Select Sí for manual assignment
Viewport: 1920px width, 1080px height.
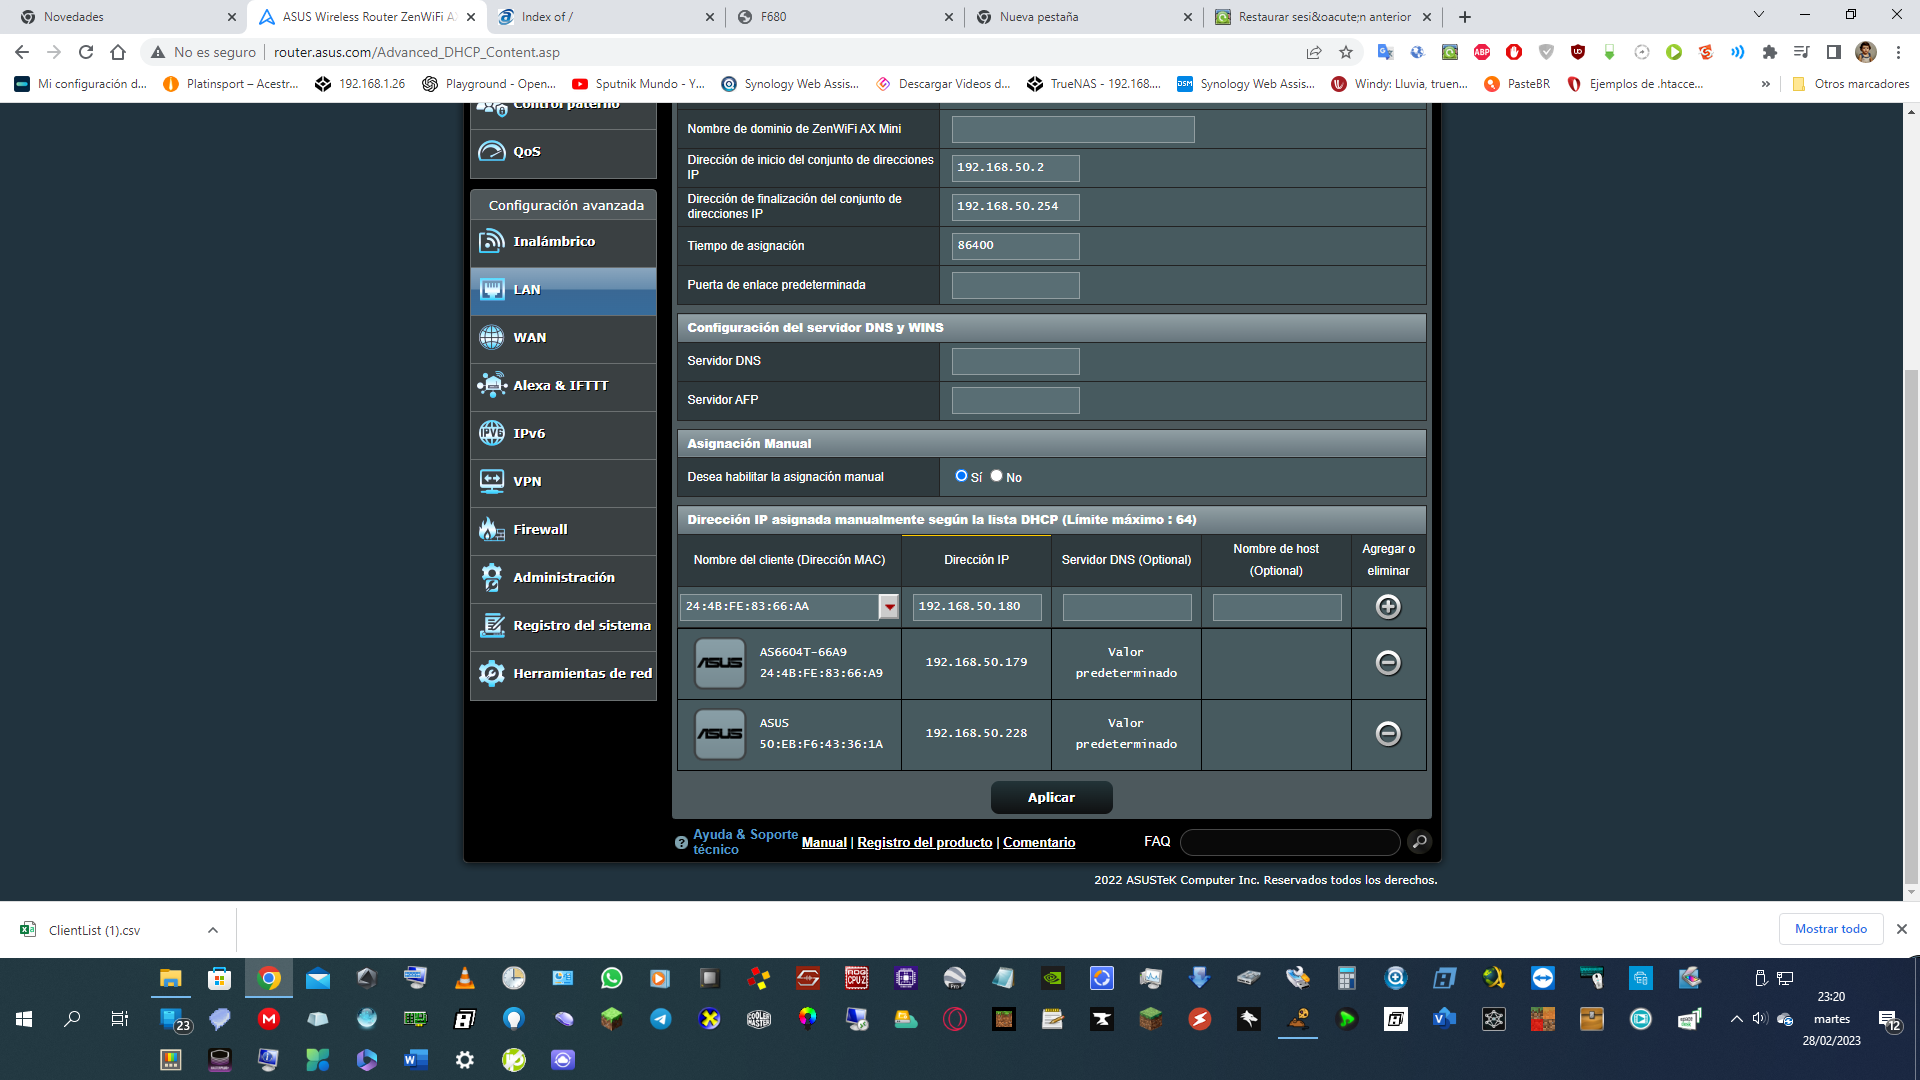click(x=961, y=476)
